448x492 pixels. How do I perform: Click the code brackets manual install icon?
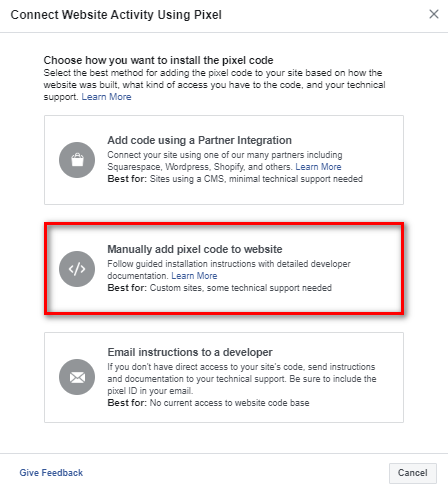pyautogui.click(x=77, y=269)
